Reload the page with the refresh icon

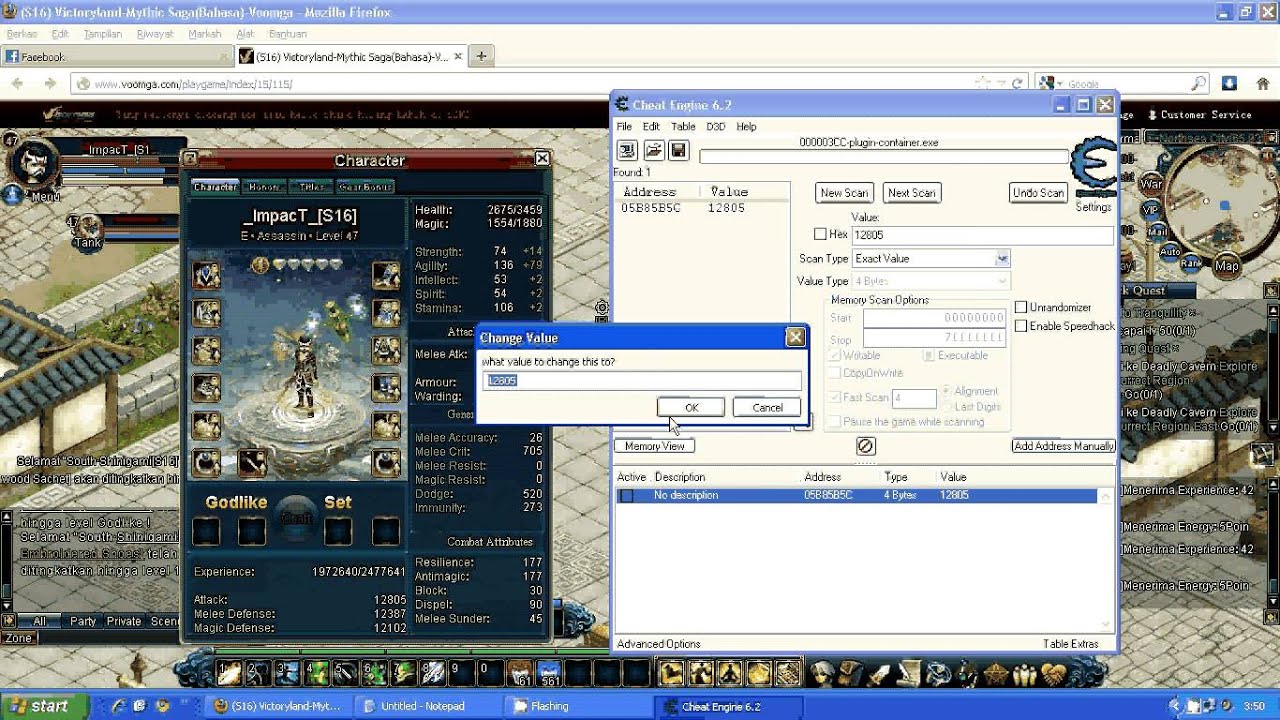click(x=1017, y=84)
